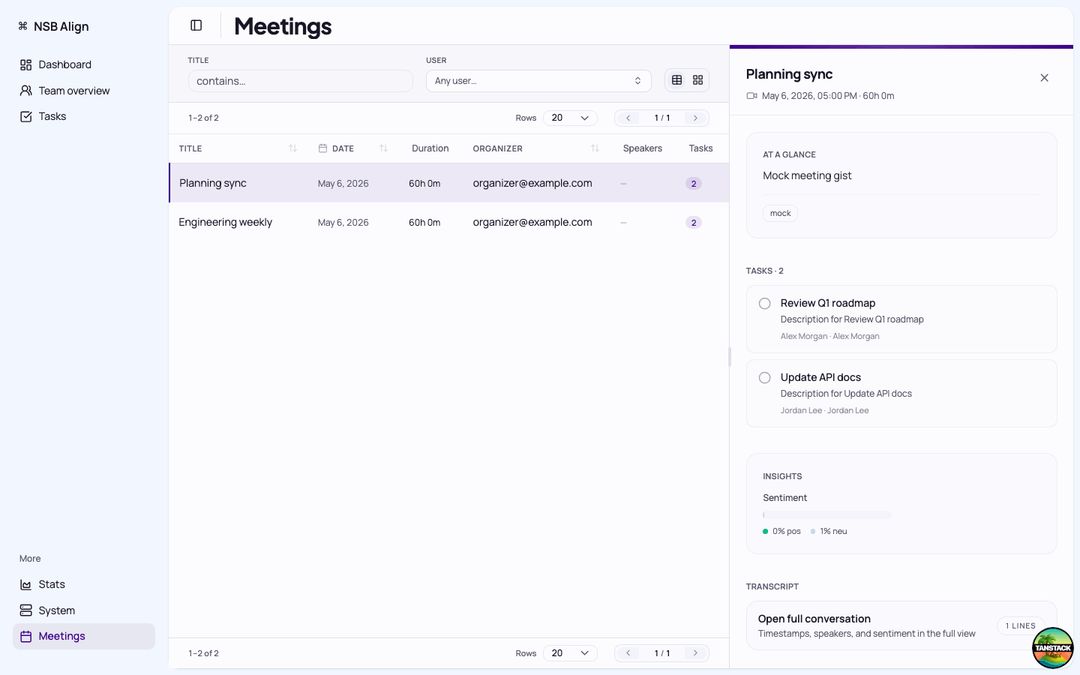Sort meetings by Organizer column
Screen dimensions: 1080x675
coord(594,148)
